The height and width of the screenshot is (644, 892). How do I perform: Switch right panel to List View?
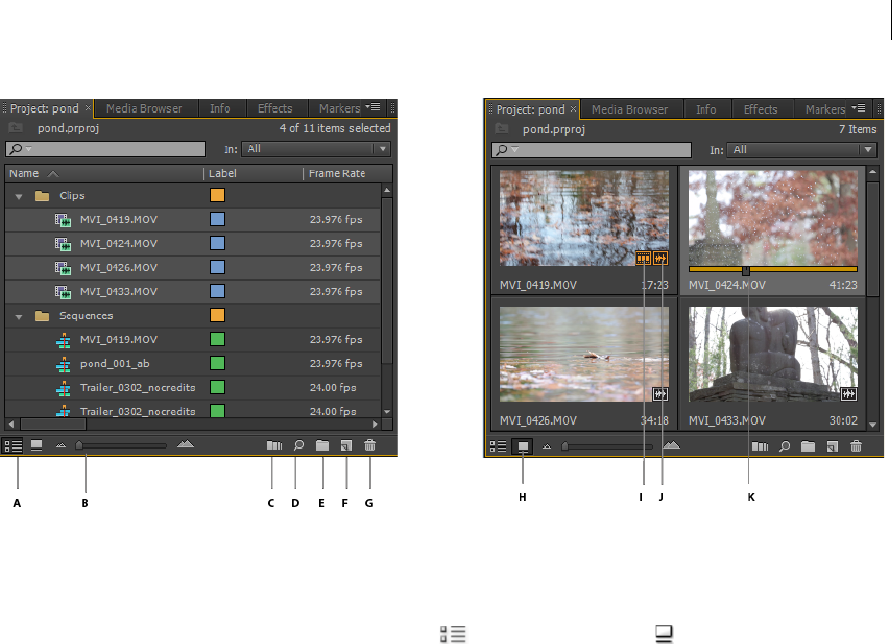tap(498, 447)
